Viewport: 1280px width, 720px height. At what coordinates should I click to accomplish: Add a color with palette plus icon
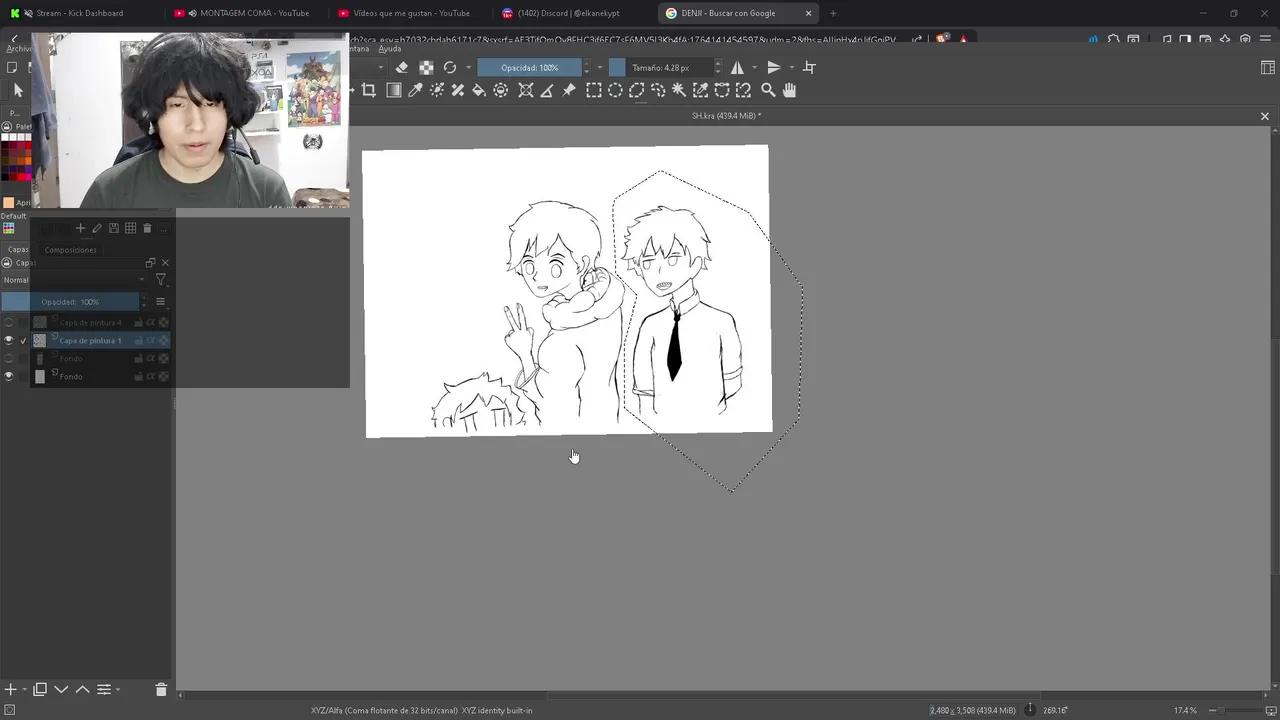point(80,228)
